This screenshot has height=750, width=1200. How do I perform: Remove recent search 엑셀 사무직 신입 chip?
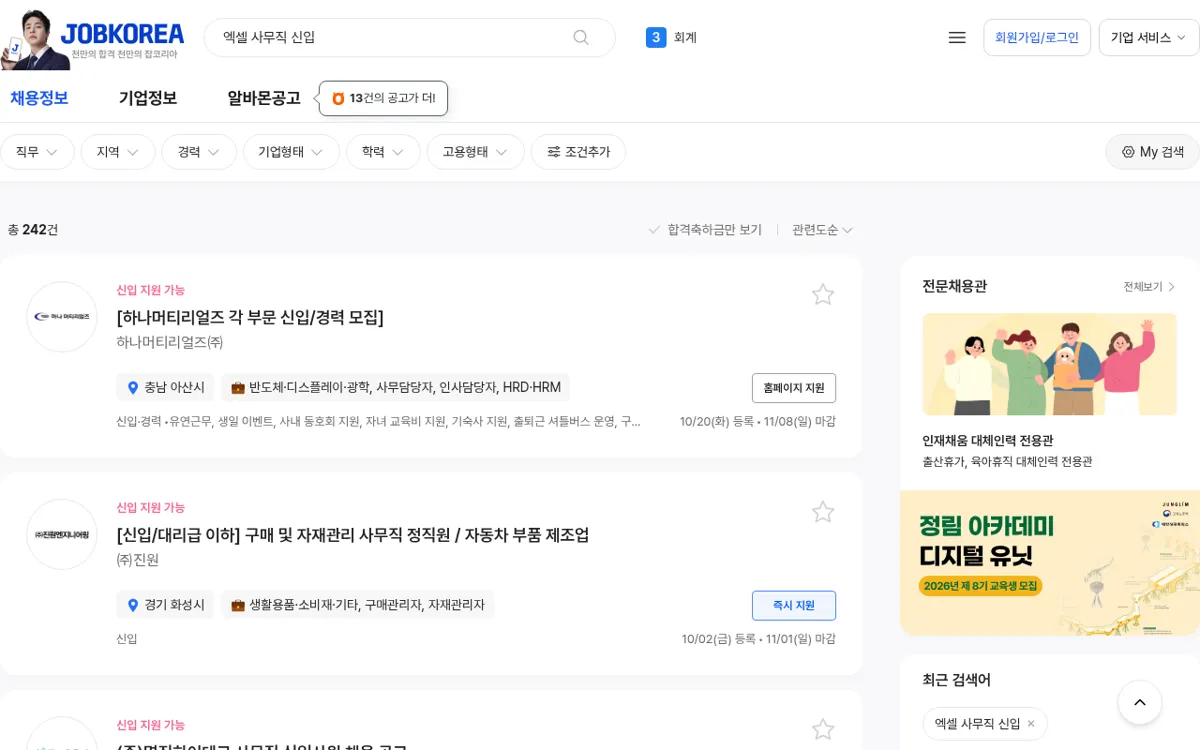(1031, 723)
